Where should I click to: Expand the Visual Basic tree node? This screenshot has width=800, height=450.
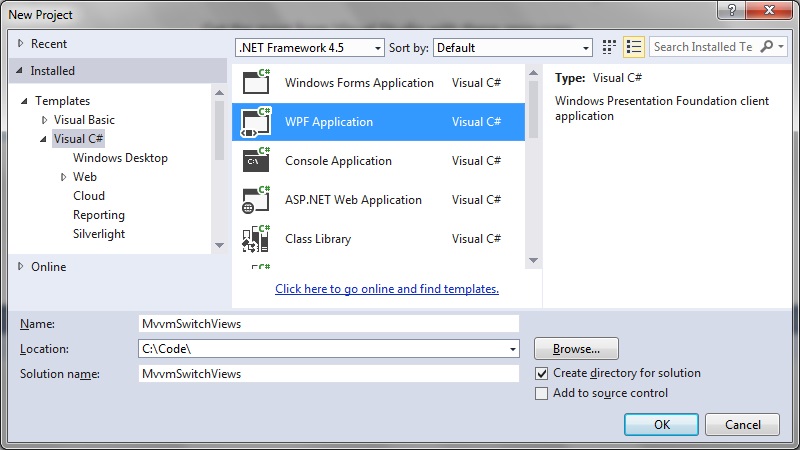point(44,120)
